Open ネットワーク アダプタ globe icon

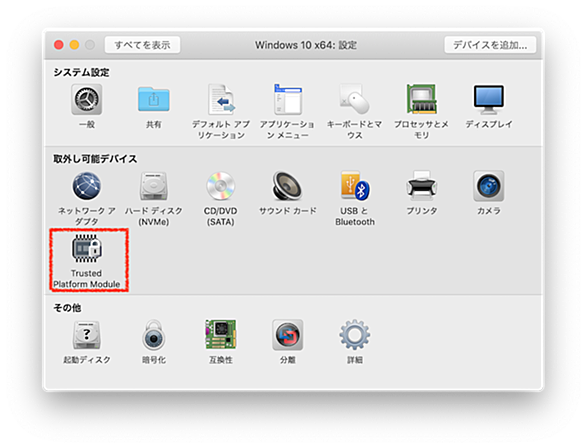click(x=87, y=186)
